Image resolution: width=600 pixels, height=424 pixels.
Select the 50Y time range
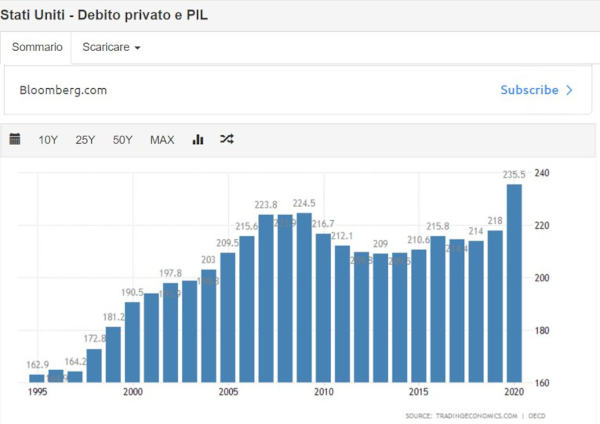122,140
